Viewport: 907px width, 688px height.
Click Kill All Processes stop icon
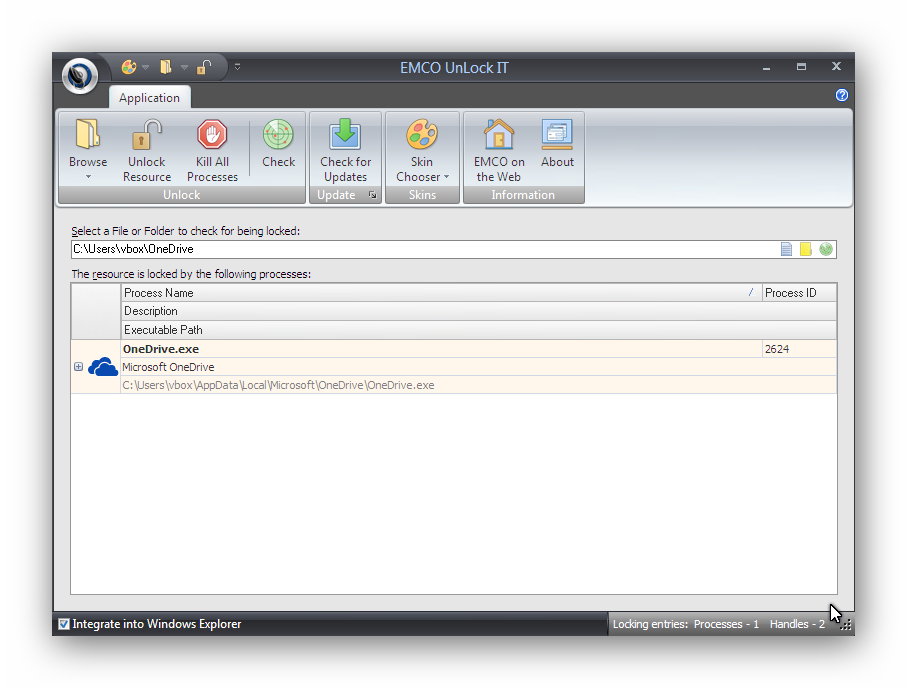click(x=212, y=135)
